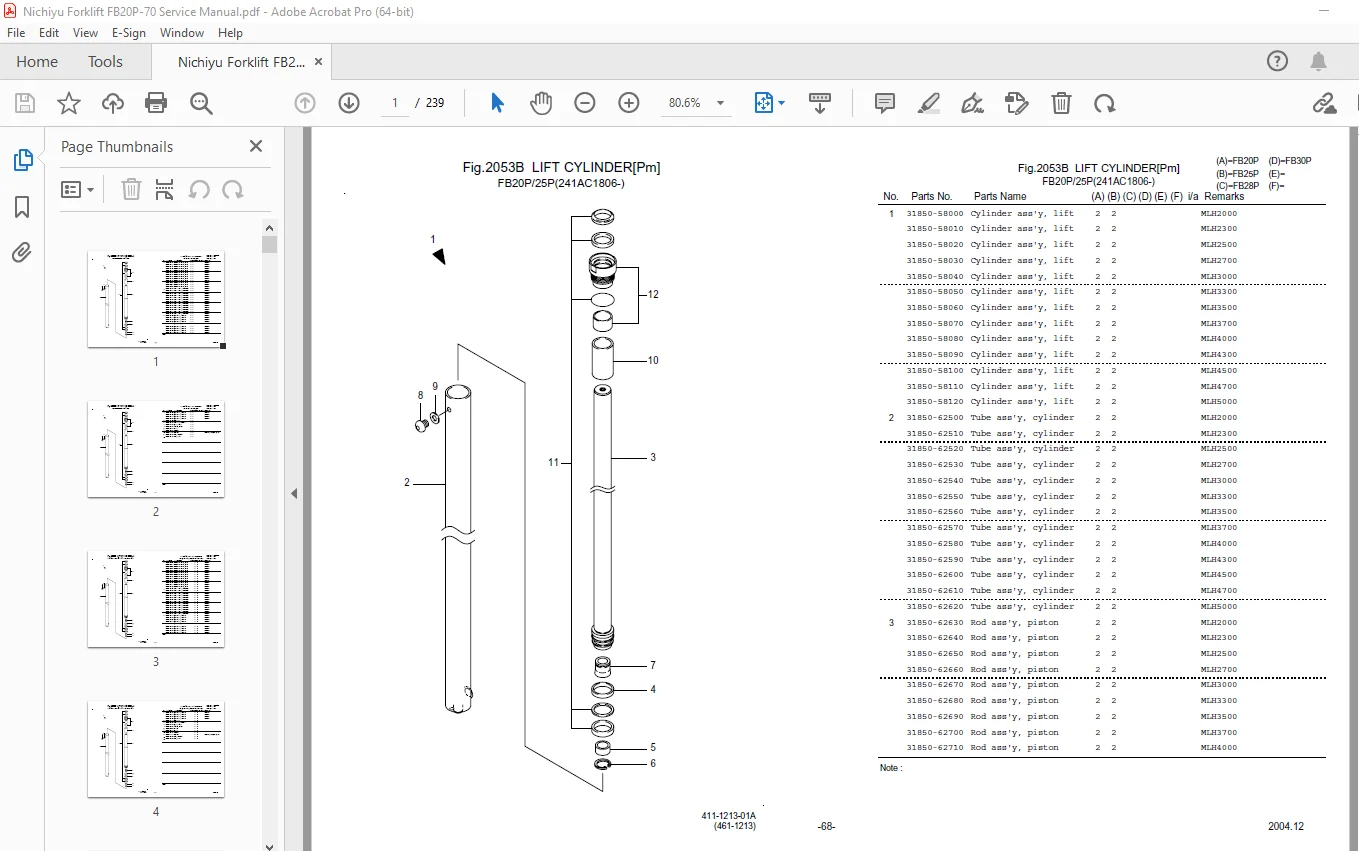The width and height of the screenshot is (1359, 851).
Task: Undo using the Page Thumbnails panel arrow
Action: point(199,189)
